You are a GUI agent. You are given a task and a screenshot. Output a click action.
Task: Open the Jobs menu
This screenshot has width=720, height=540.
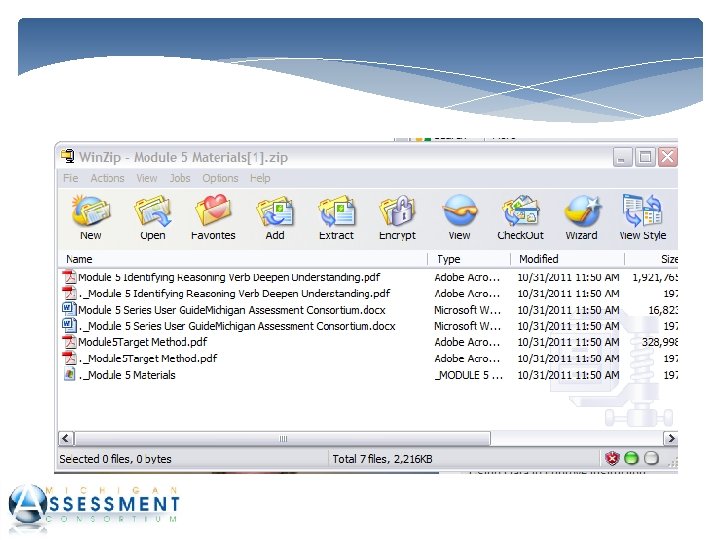(x=180, y=178)
